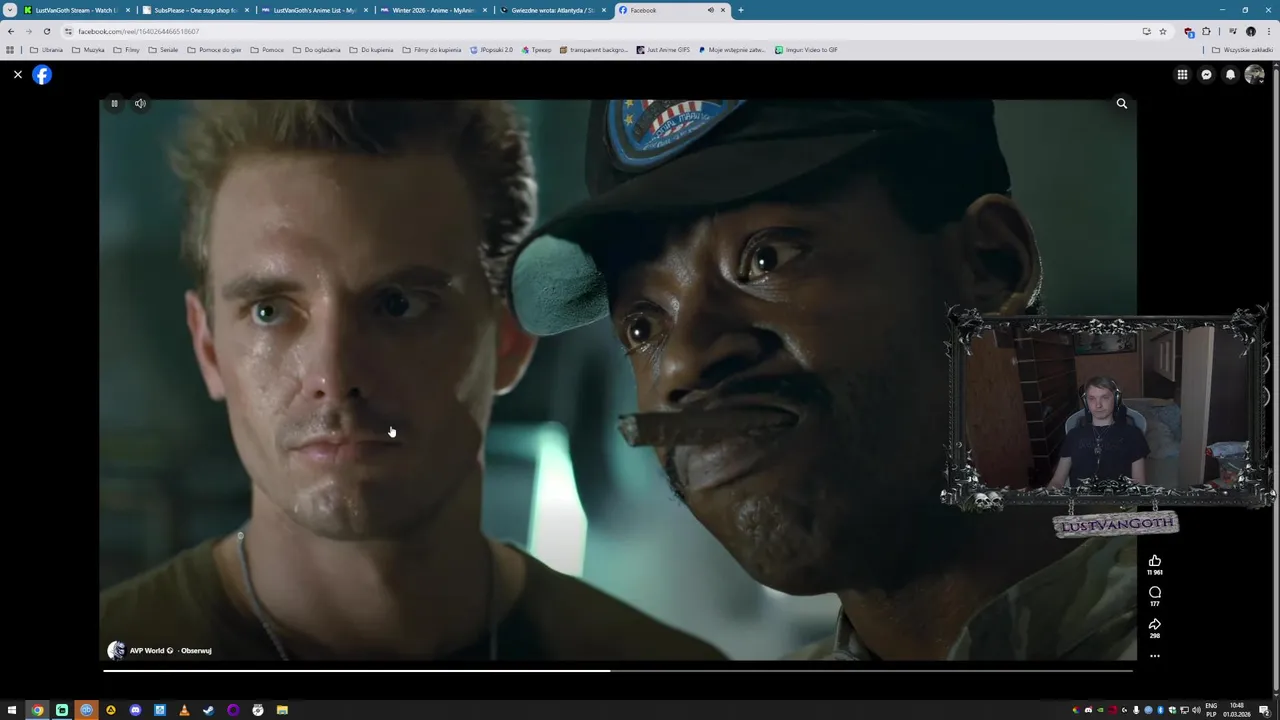Open the Ubrania bookmark folder

coord(47,50)
